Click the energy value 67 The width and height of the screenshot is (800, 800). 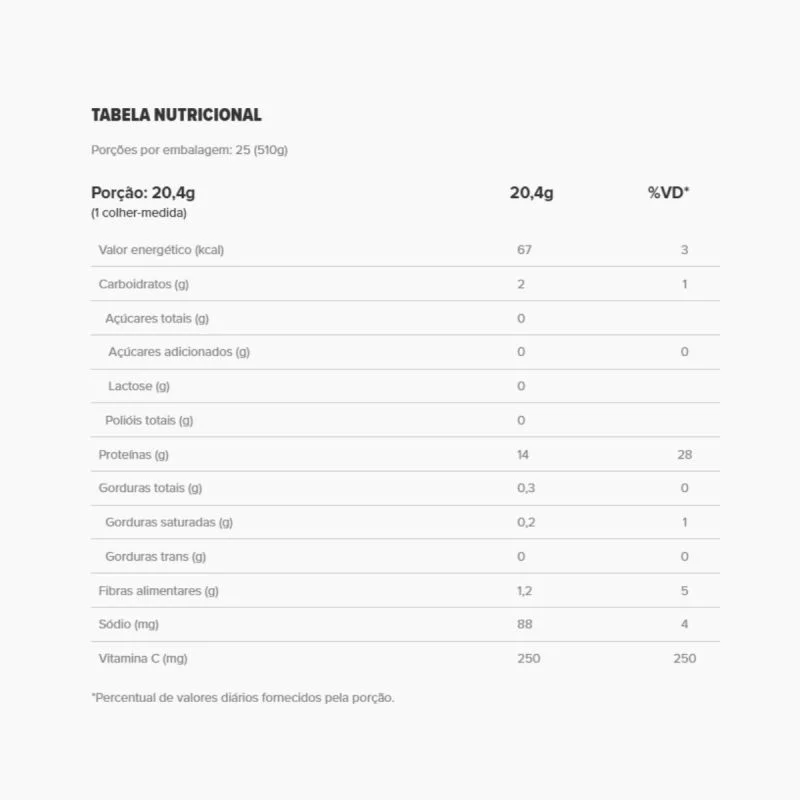[x=524, y=250]
